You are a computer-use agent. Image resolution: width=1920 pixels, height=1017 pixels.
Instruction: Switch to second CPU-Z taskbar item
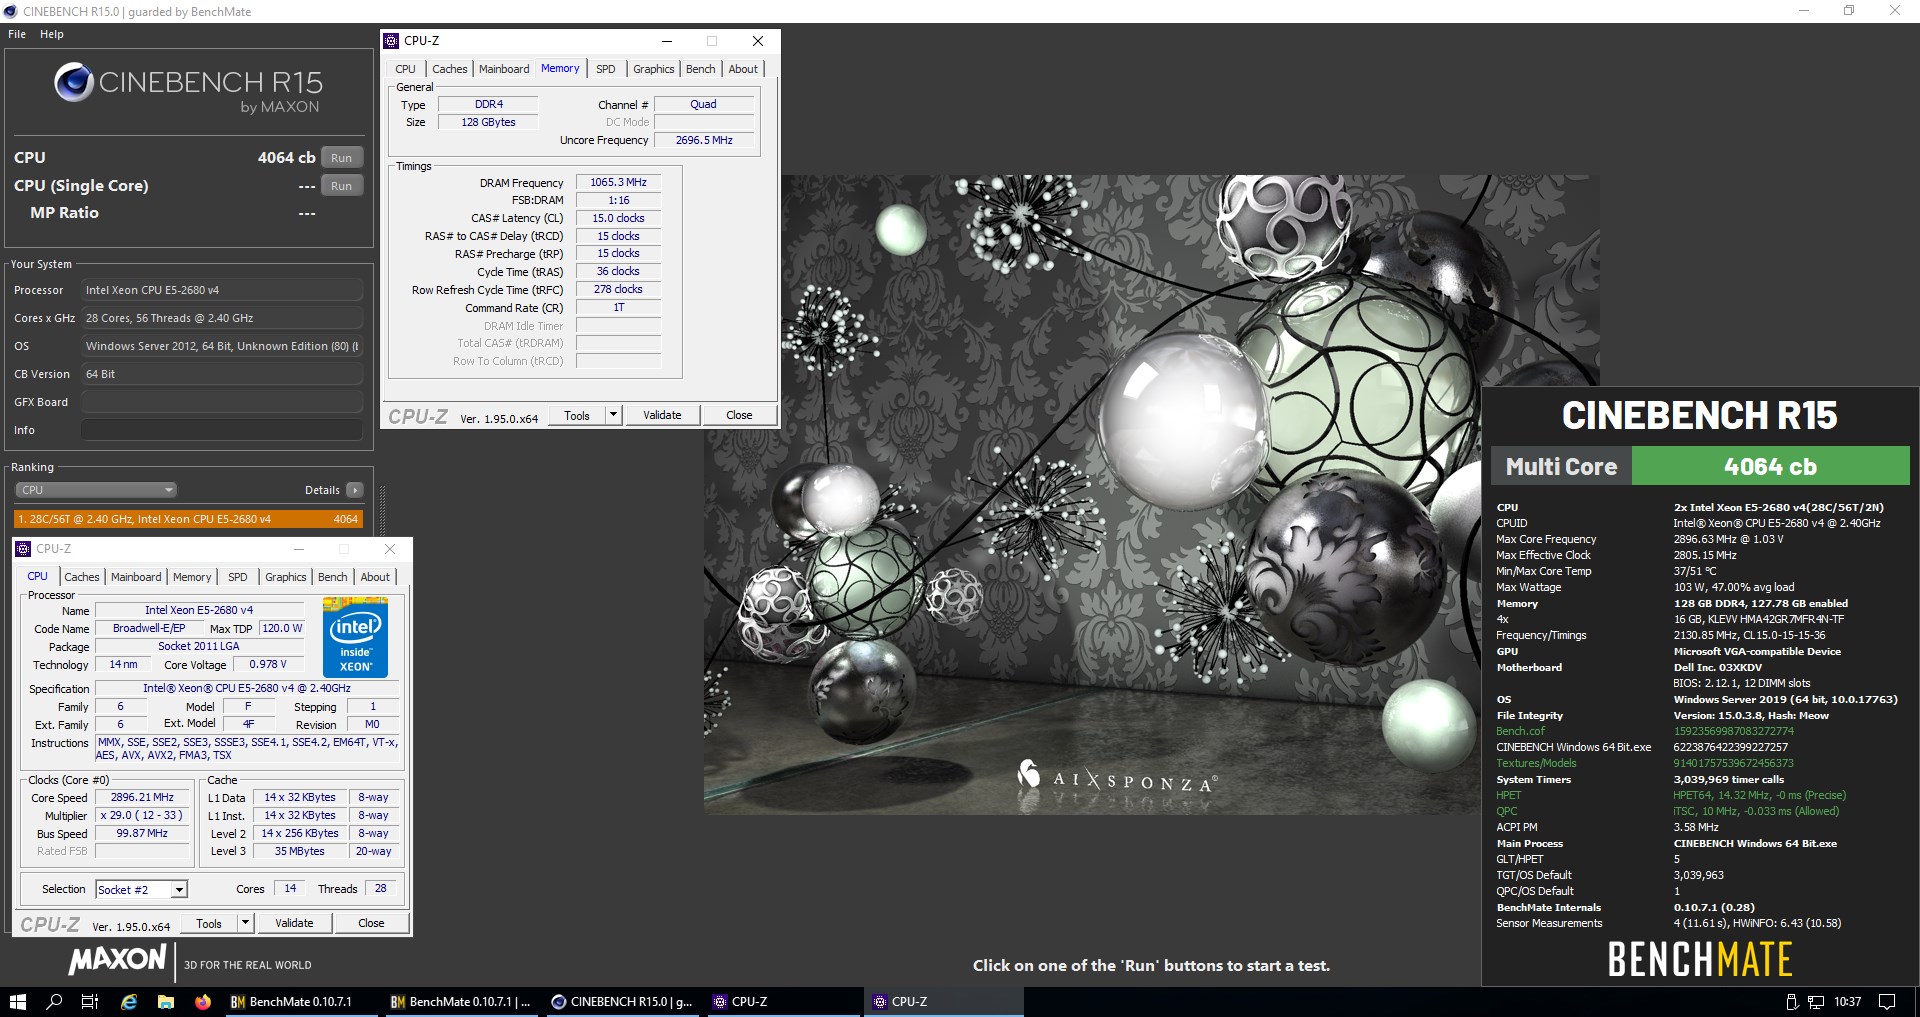(x=944, y=1002)
